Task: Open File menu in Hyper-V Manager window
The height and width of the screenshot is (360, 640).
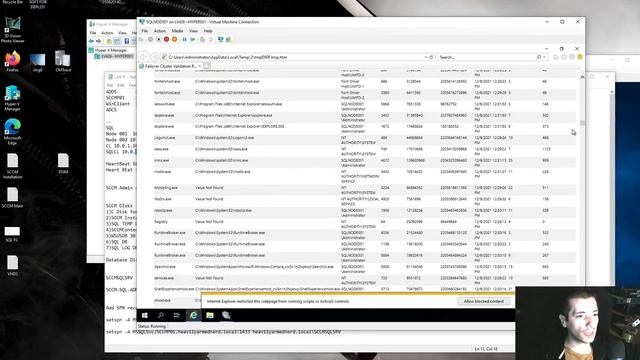Action: point(93,33)
